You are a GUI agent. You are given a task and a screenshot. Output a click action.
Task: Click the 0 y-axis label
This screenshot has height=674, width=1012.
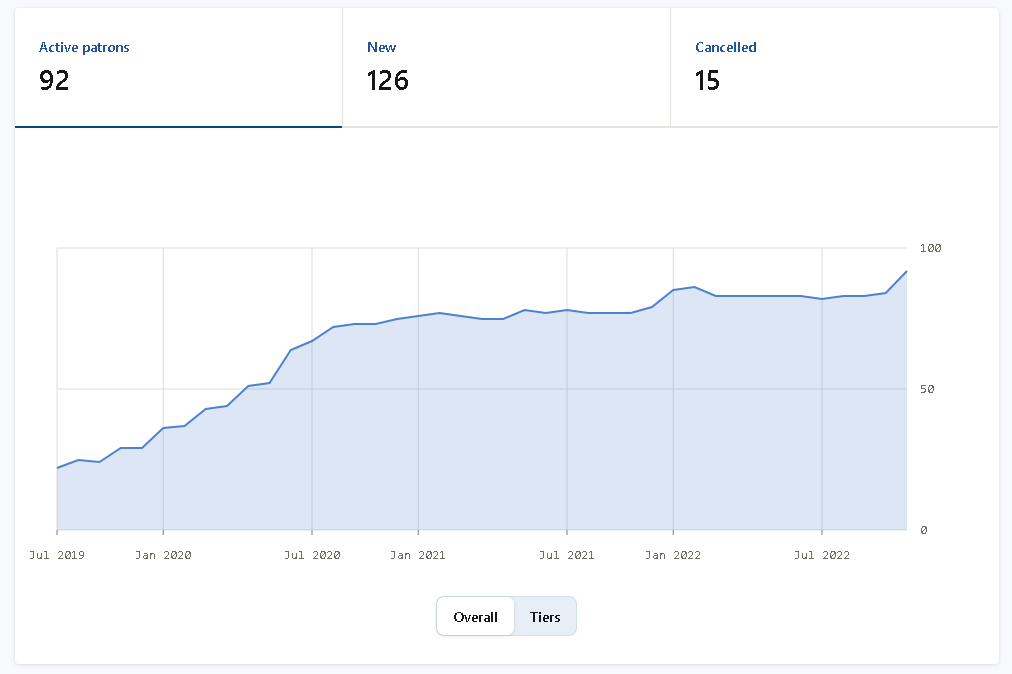click(x=923, y=530)
